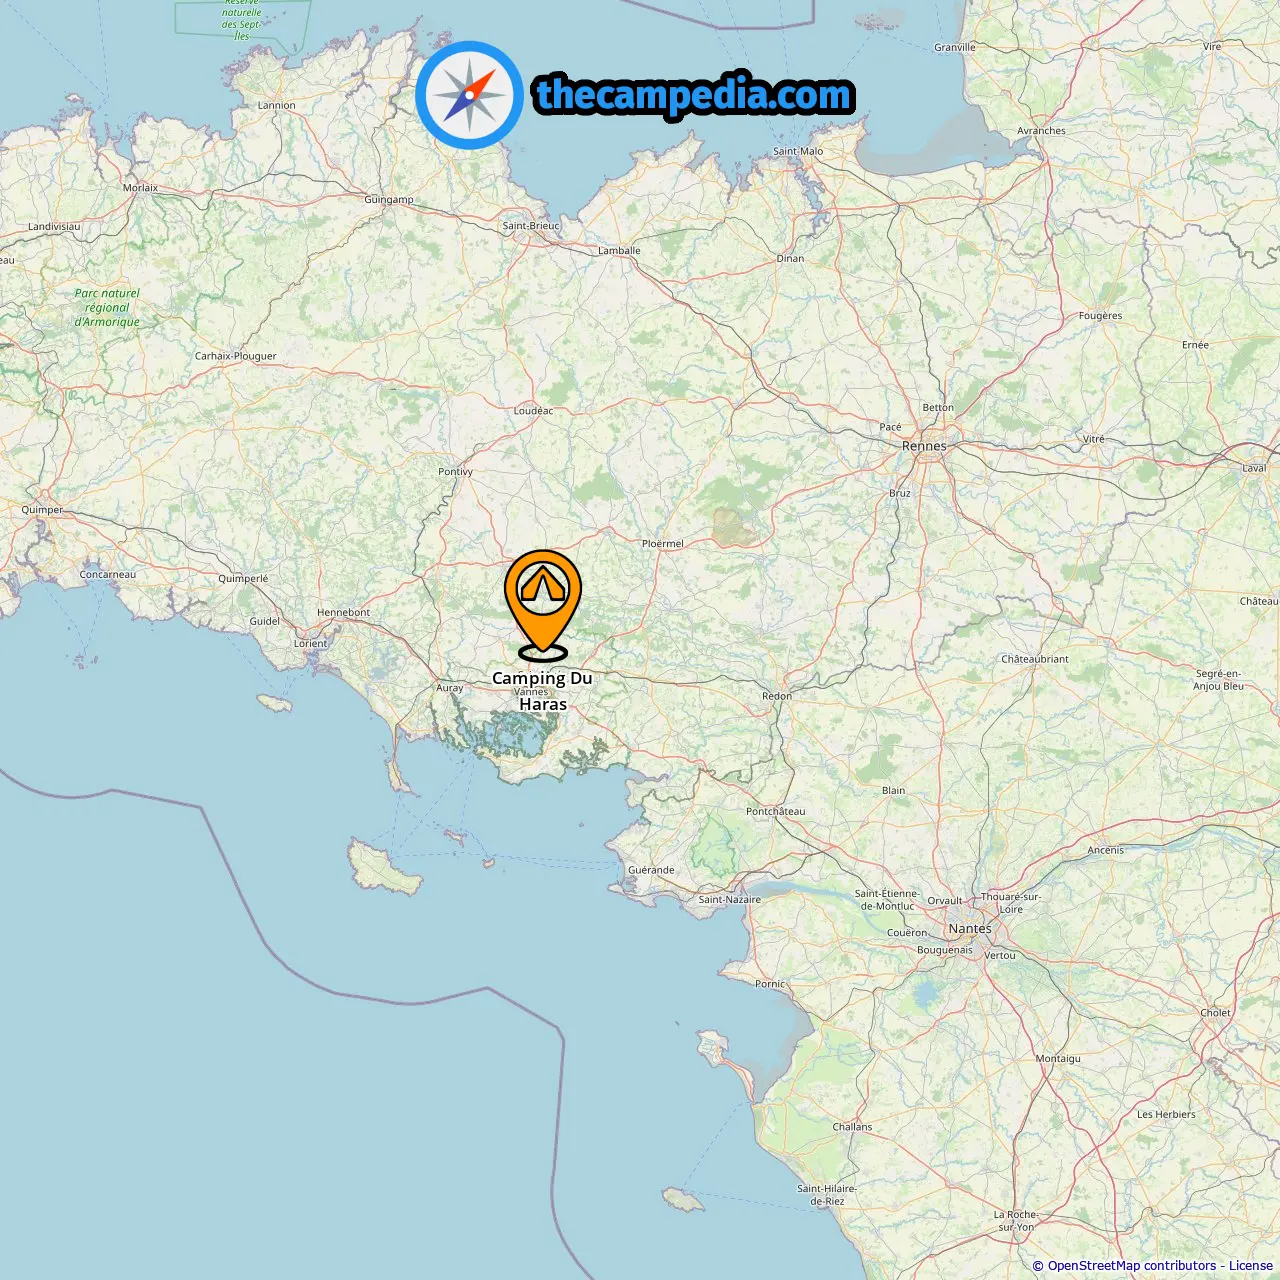Viewport: 1280px width, 1280px height.
Task: Select the Saint-Malo label on map
Action: pos(798,151)
